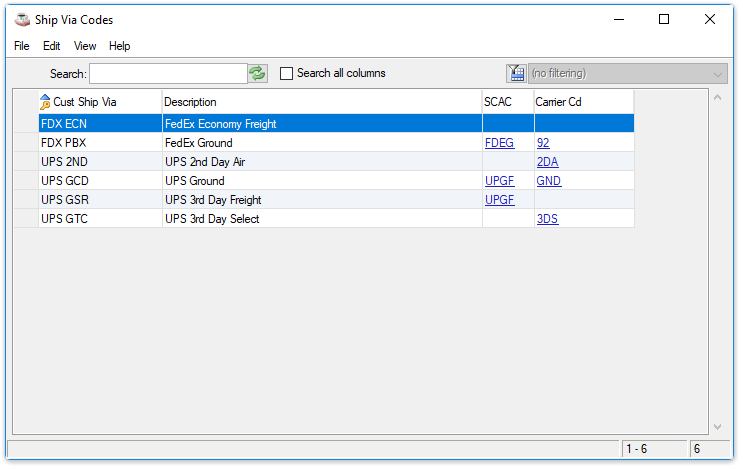Click the scroll down arrow of the grid
Screen dimensions: 743x469
point(717,427)
